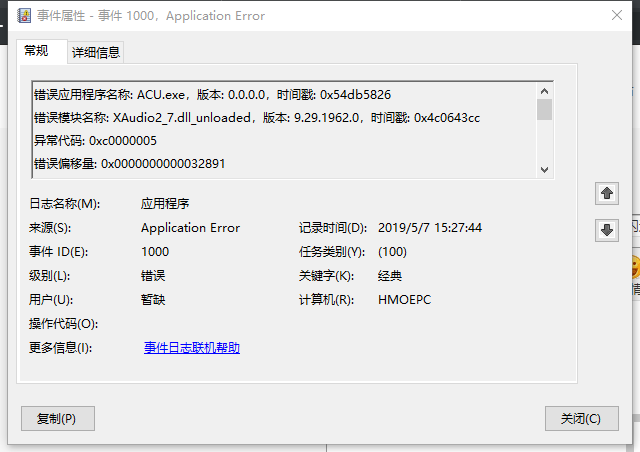Click the computer name HMOEPC
The image size is (640, 452).
(x=404, y=300)
